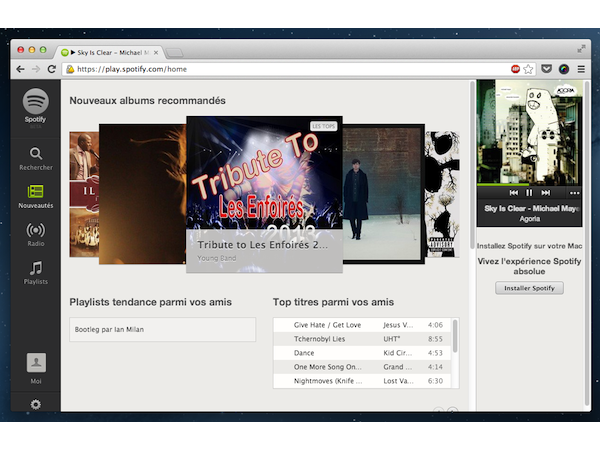Click the top titres list scrollbar
Image resolution: width=600 pixels, height=450 pixels.
tap(455, 336)
